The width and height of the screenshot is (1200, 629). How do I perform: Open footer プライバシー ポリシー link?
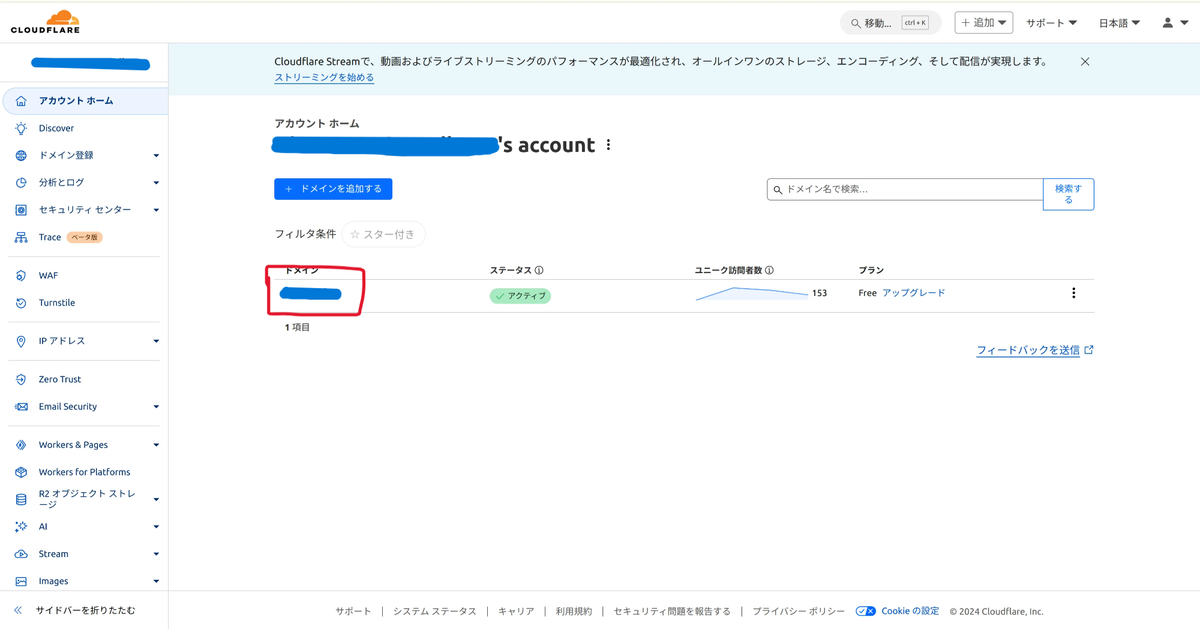coord(798,611)
